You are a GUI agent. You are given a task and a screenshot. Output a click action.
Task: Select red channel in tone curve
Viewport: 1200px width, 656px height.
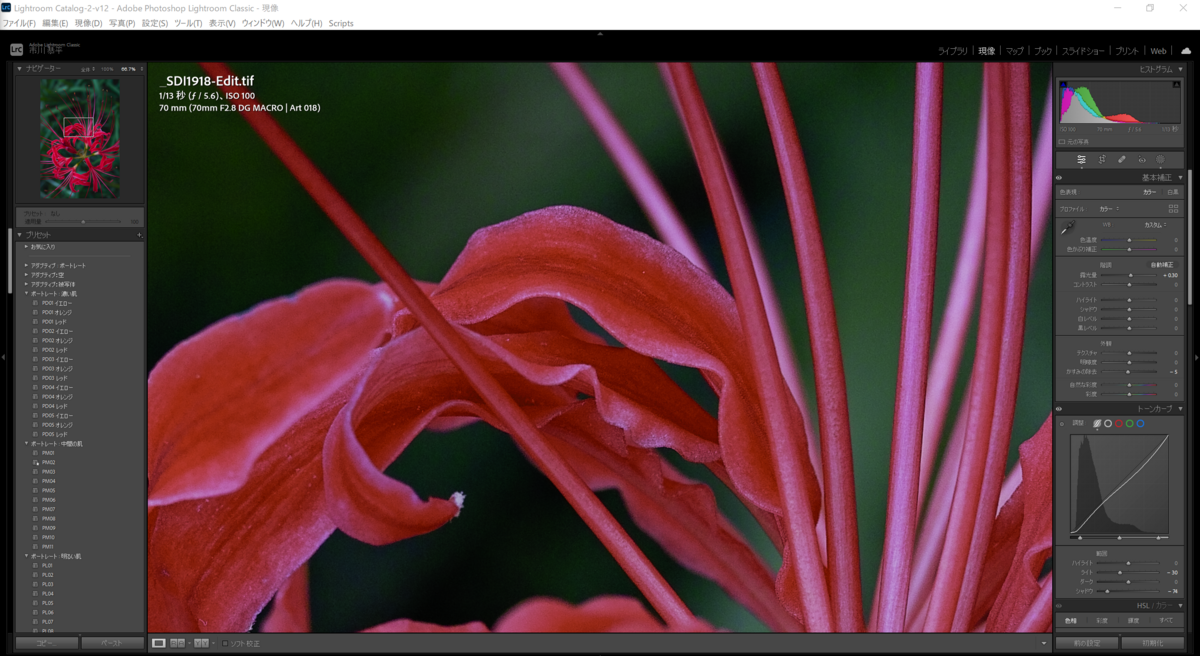pos(1119,424)
